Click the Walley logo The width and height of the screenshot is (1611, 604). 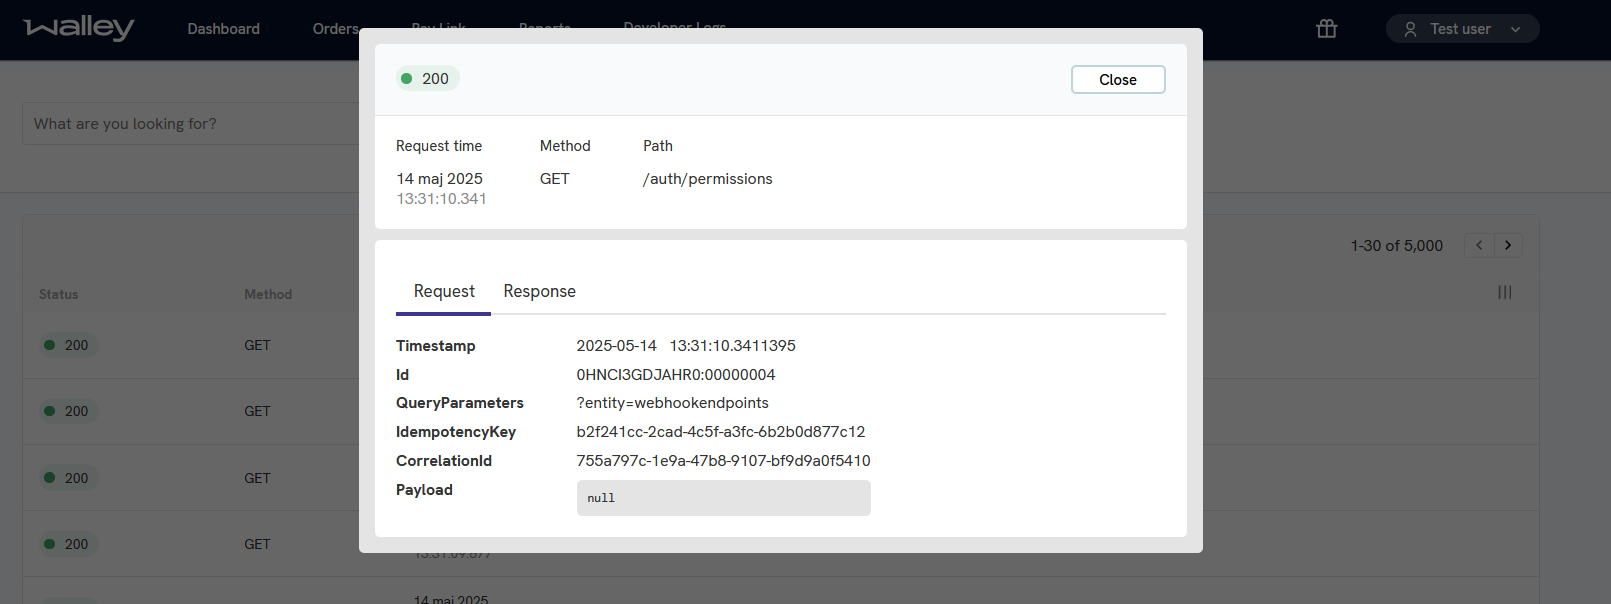(78, 28)
